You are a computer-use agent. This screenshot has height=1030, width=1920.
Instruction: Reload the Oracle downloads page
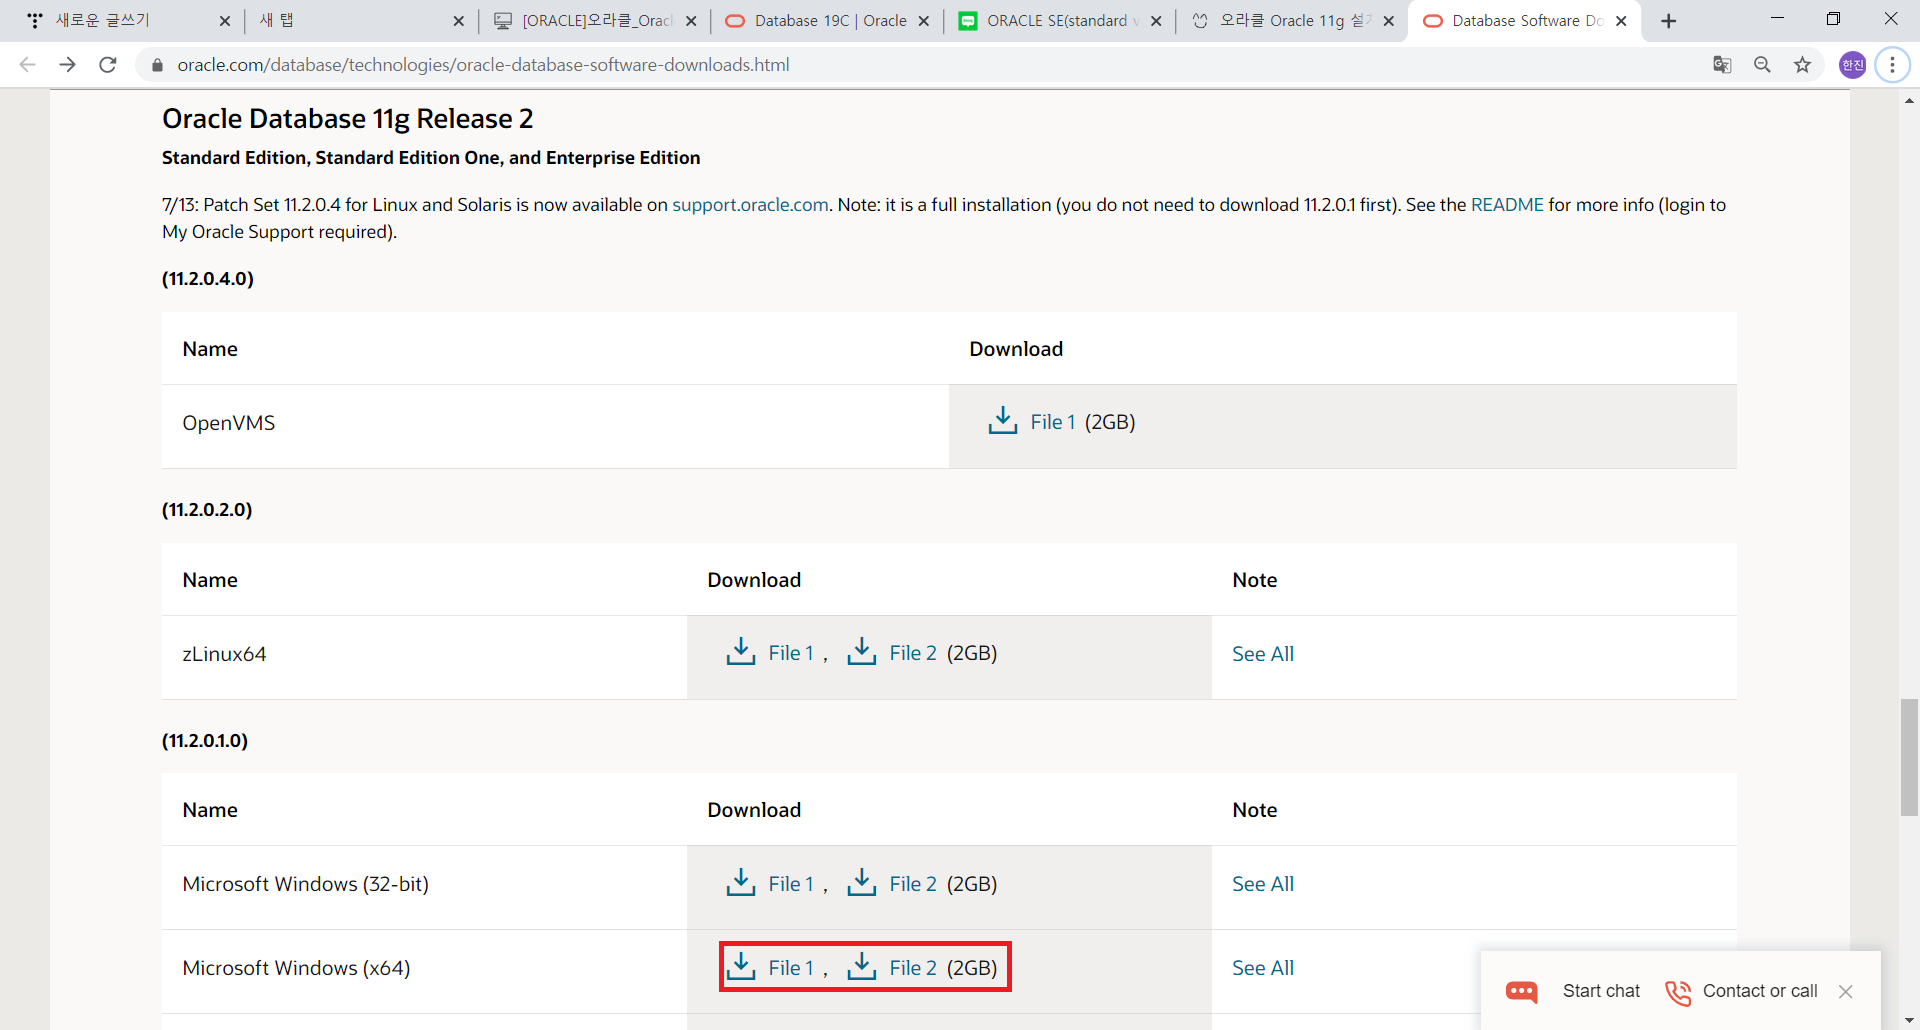point(108,65)
